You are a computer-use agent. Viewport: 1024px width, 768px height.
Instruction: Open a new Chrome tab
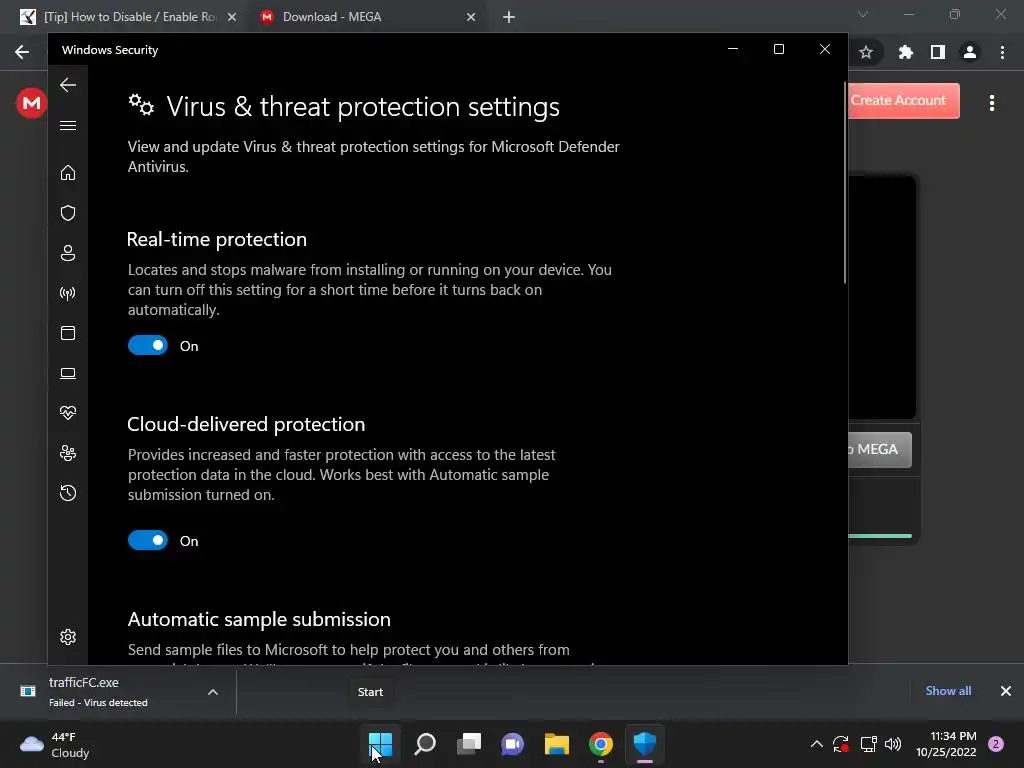pyautogui.click(x=509, y=17)
